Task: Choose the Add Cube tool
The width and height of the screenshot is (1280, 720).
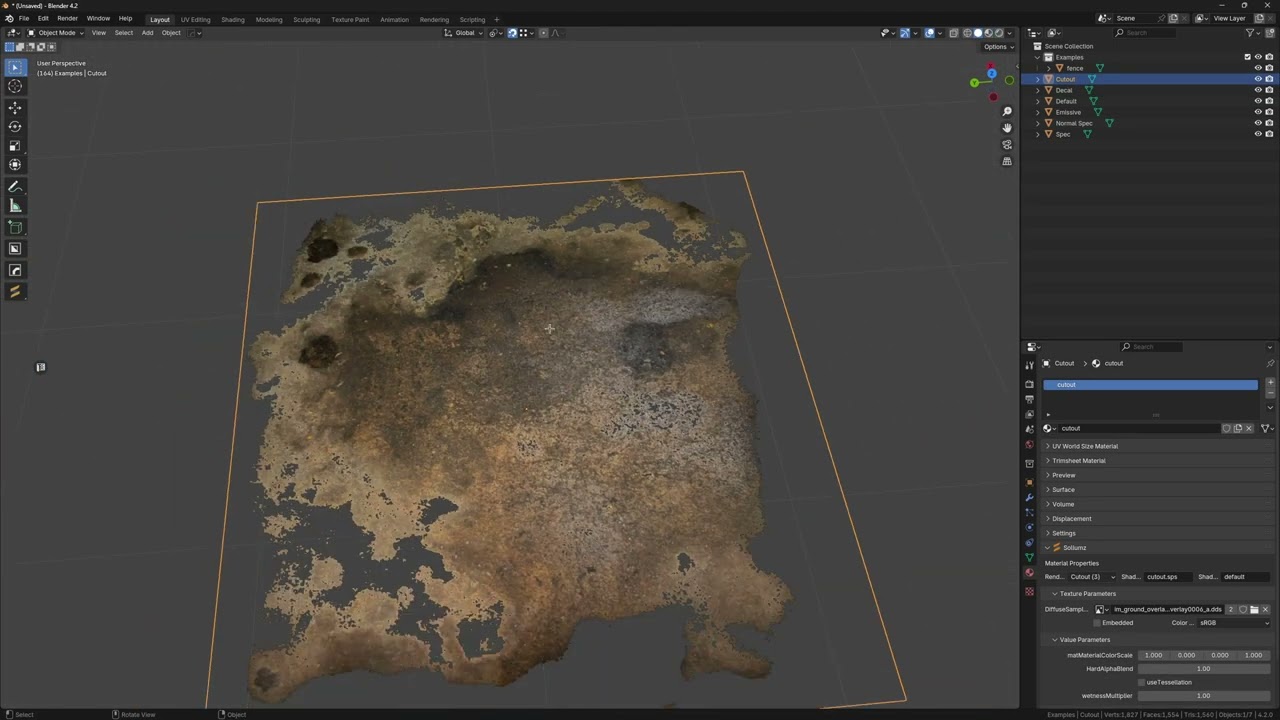Action: coord(15,228)
